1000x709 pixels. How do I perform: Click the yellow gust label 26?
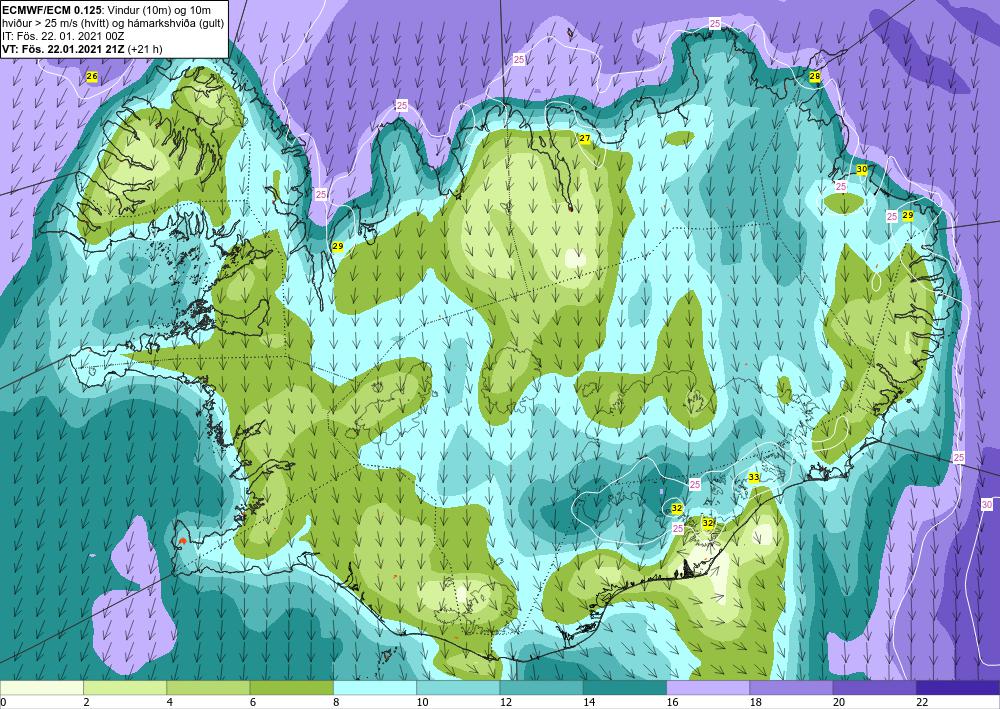pos(92,77)
